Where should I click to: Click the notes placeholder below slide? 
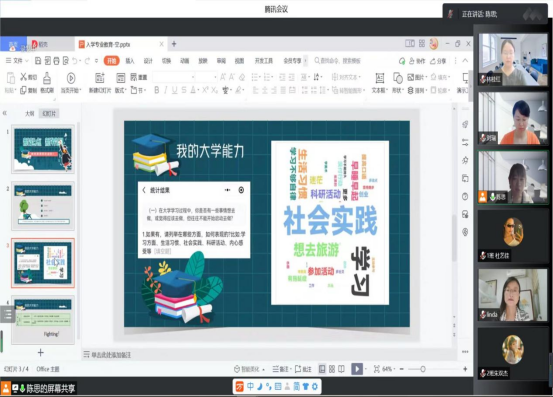tap(111, 355)
